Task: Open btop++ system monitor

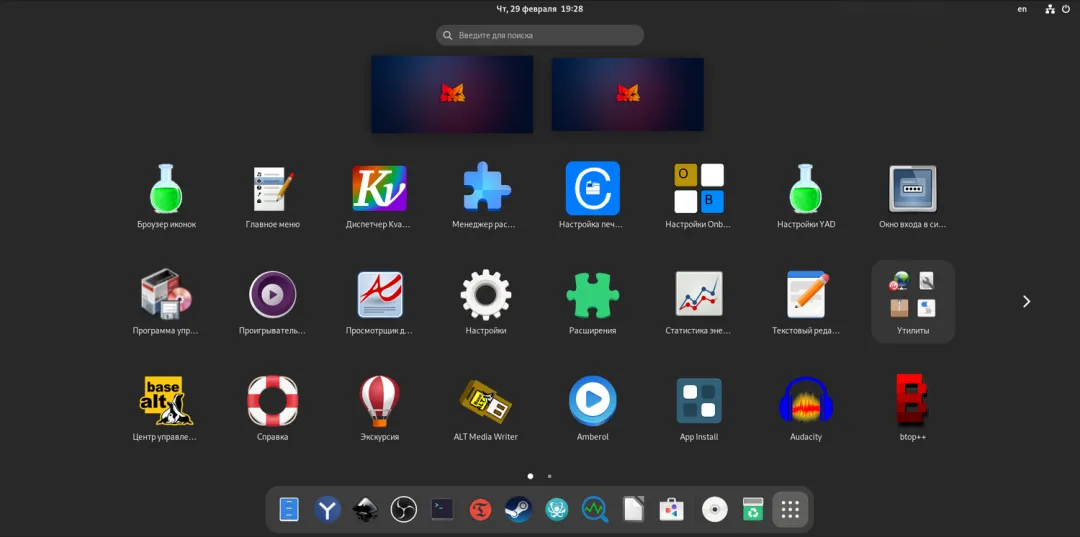Action: (913, 408)
